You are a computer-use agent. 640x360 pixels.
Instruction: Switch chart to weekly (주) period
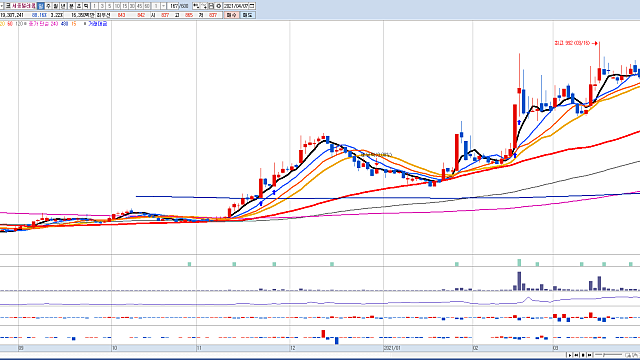(48, 6)
